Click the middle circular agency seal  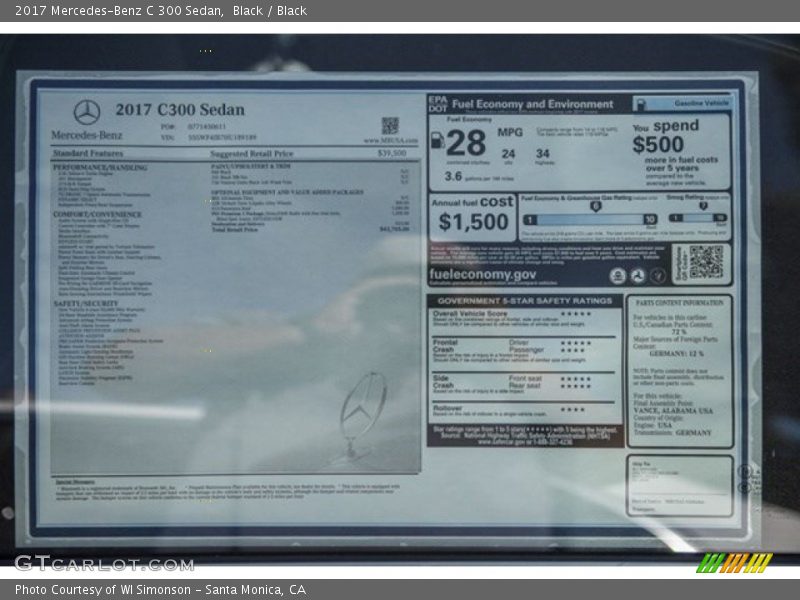[637, 276]
